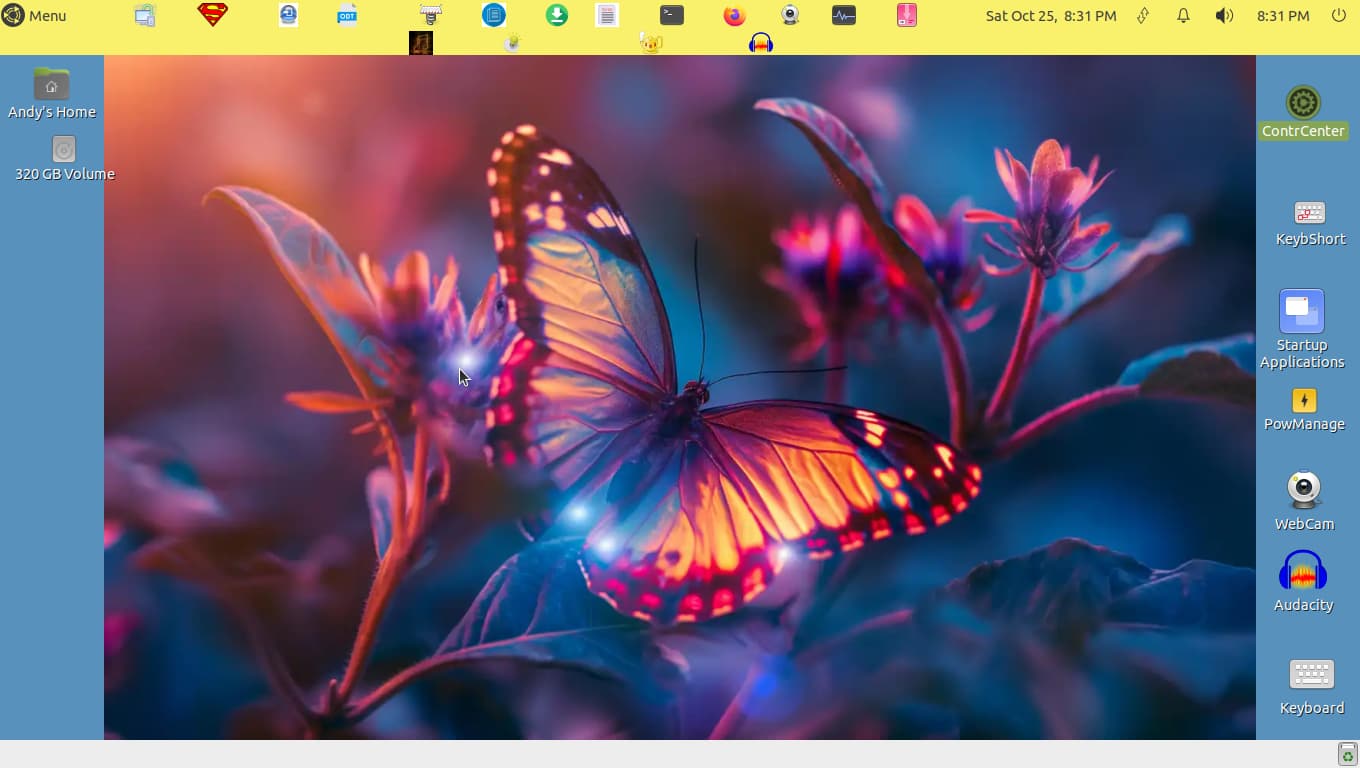Open the Andy's Home folder
The height and width of the screenshot is (768, 1360).
pos(52,85)
